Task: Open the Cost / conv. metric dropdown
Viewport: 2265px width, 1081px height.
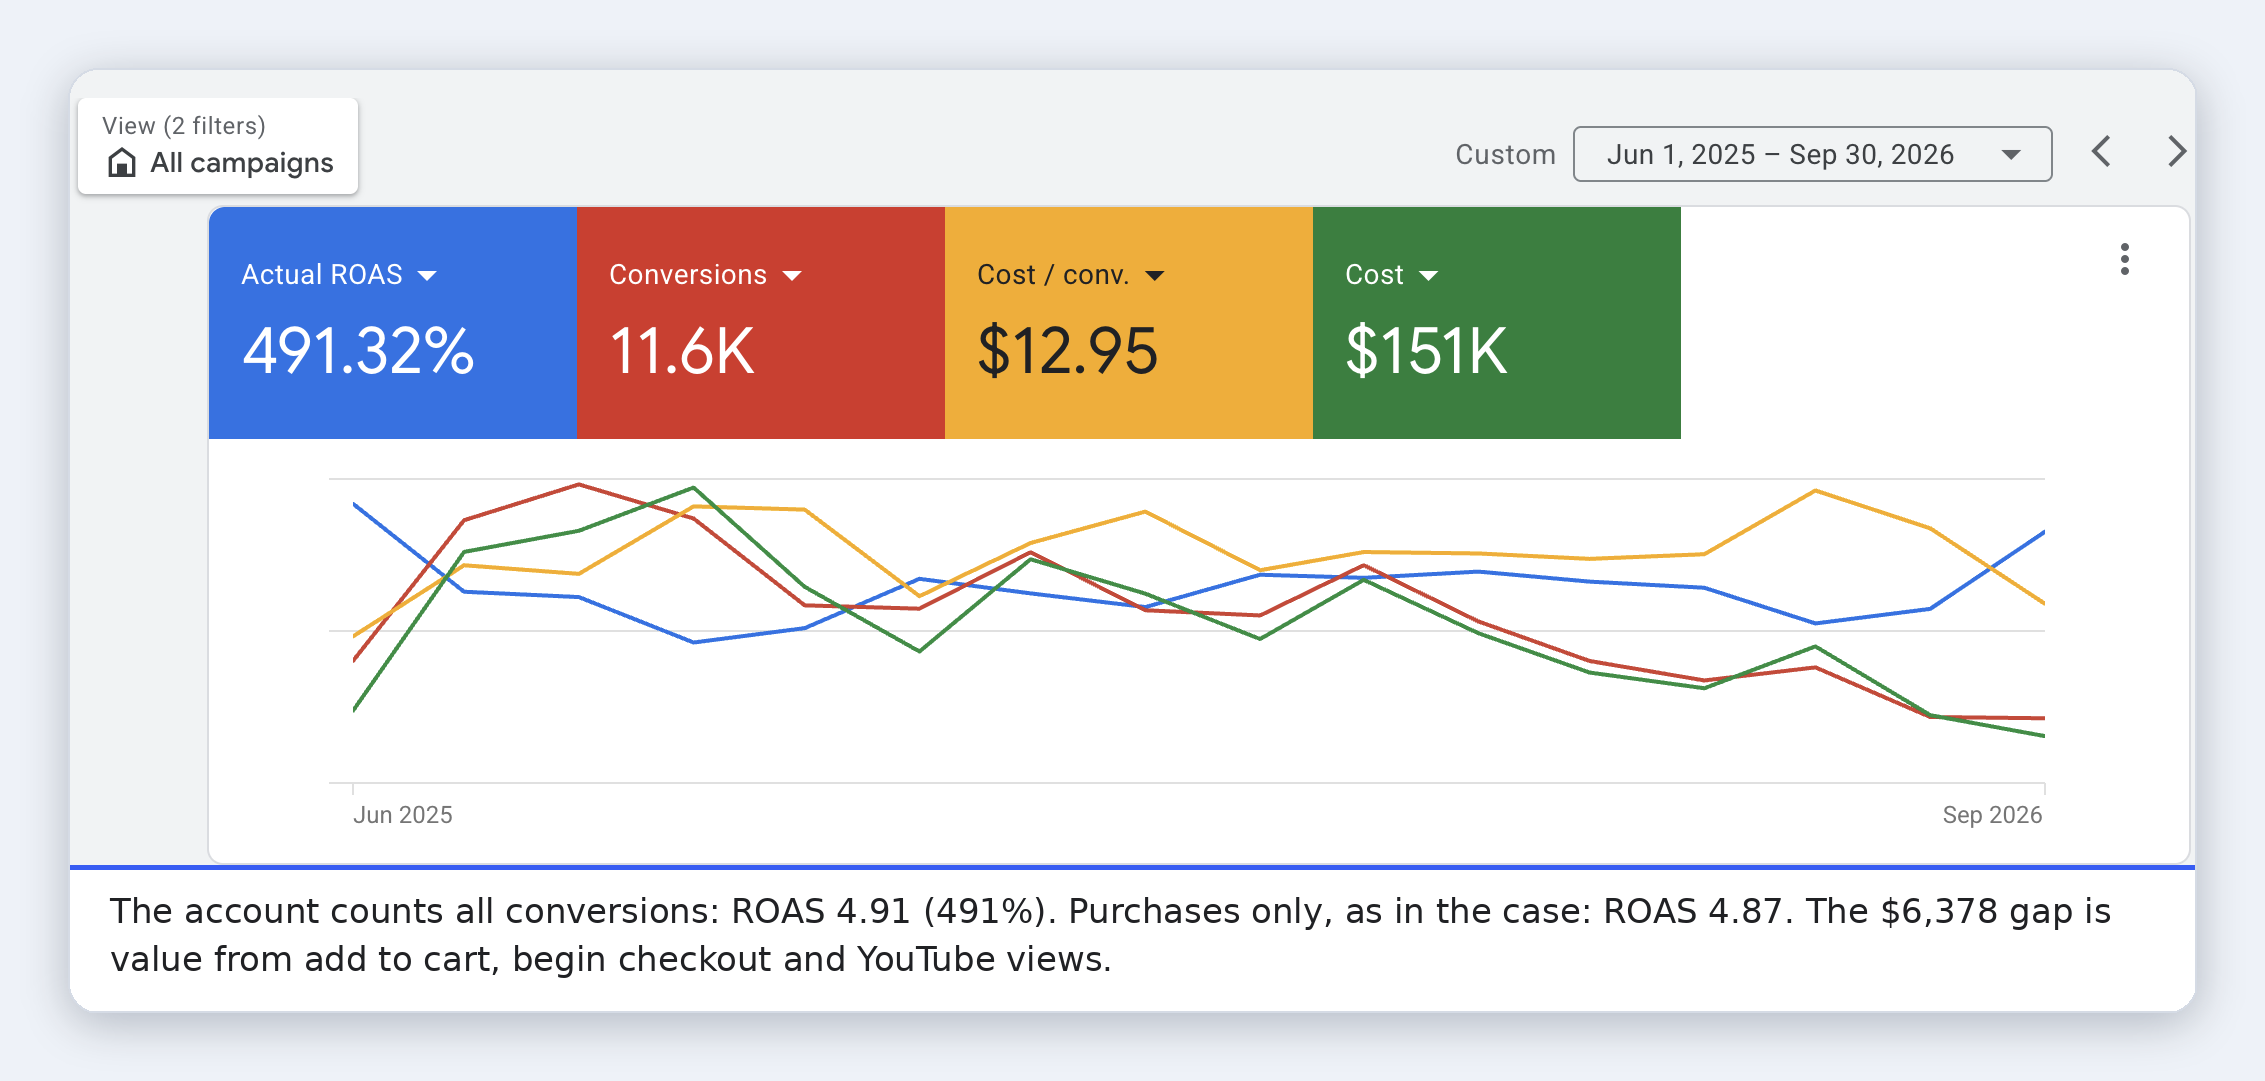Action: tap(1155, 276)
